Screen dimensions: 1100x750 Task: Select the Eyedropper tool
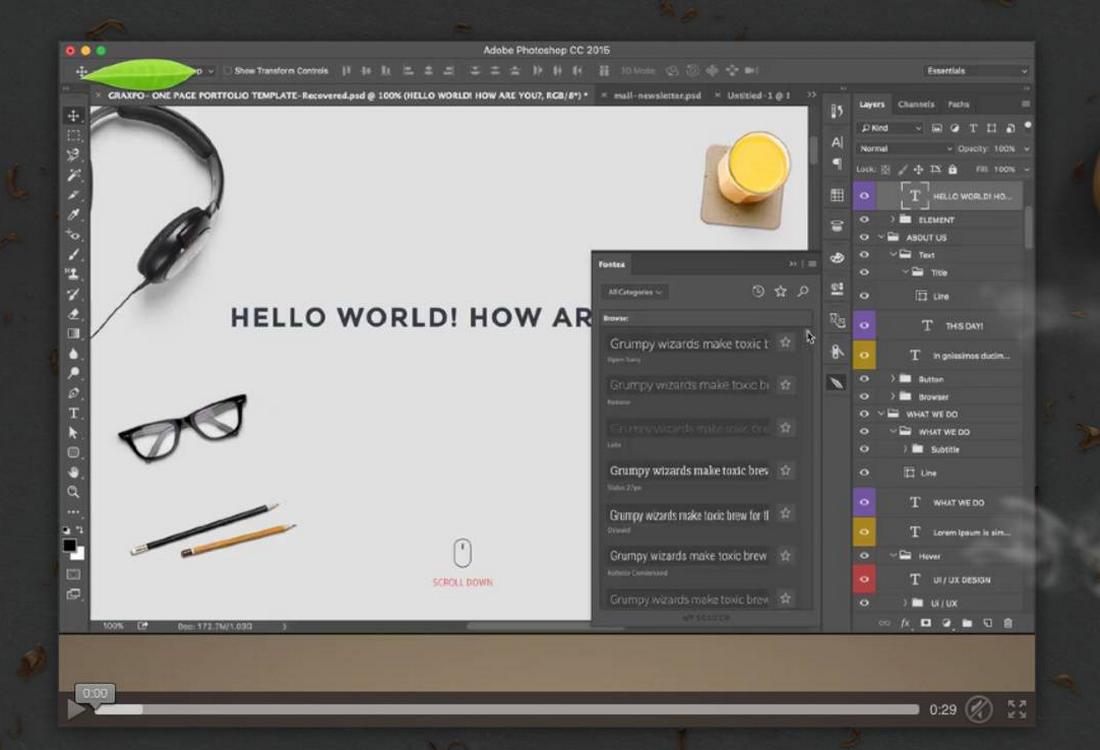click(x=73, y=215)
